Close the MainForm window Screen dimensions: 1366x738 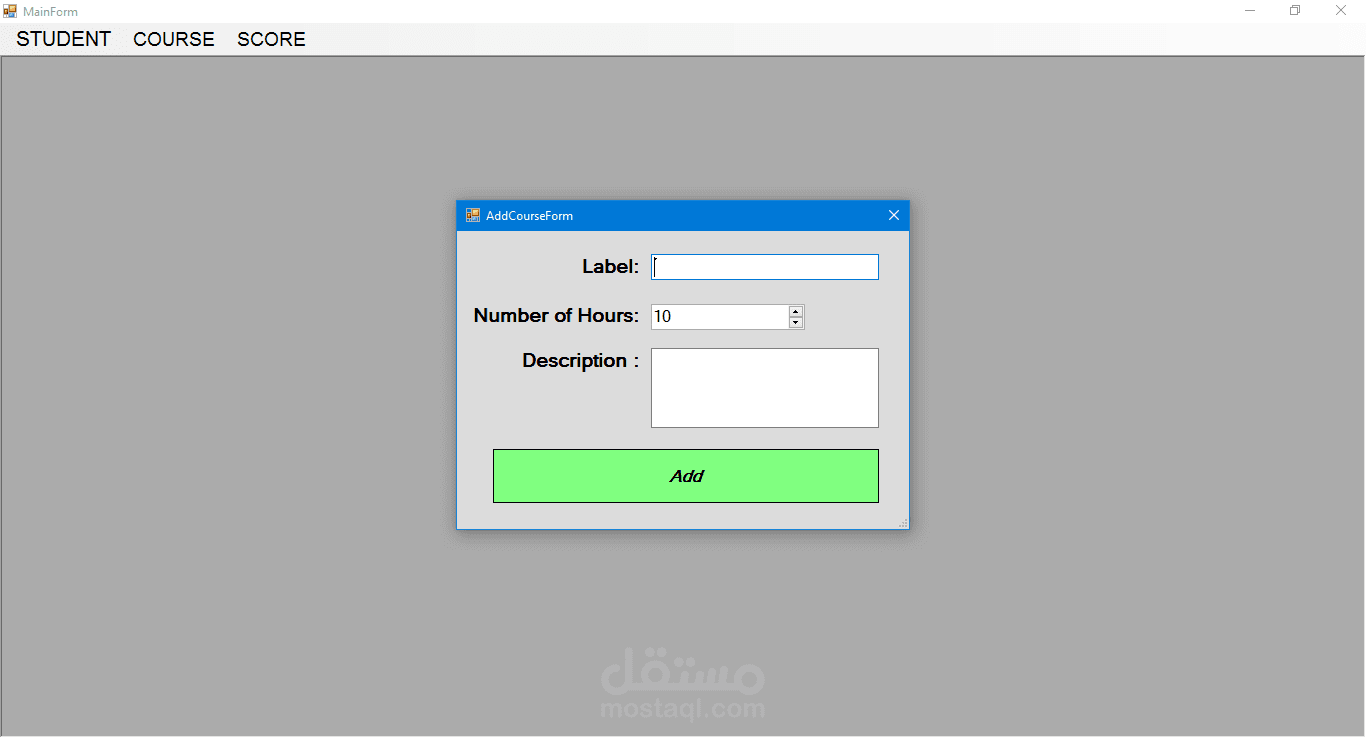[1341, 11]
